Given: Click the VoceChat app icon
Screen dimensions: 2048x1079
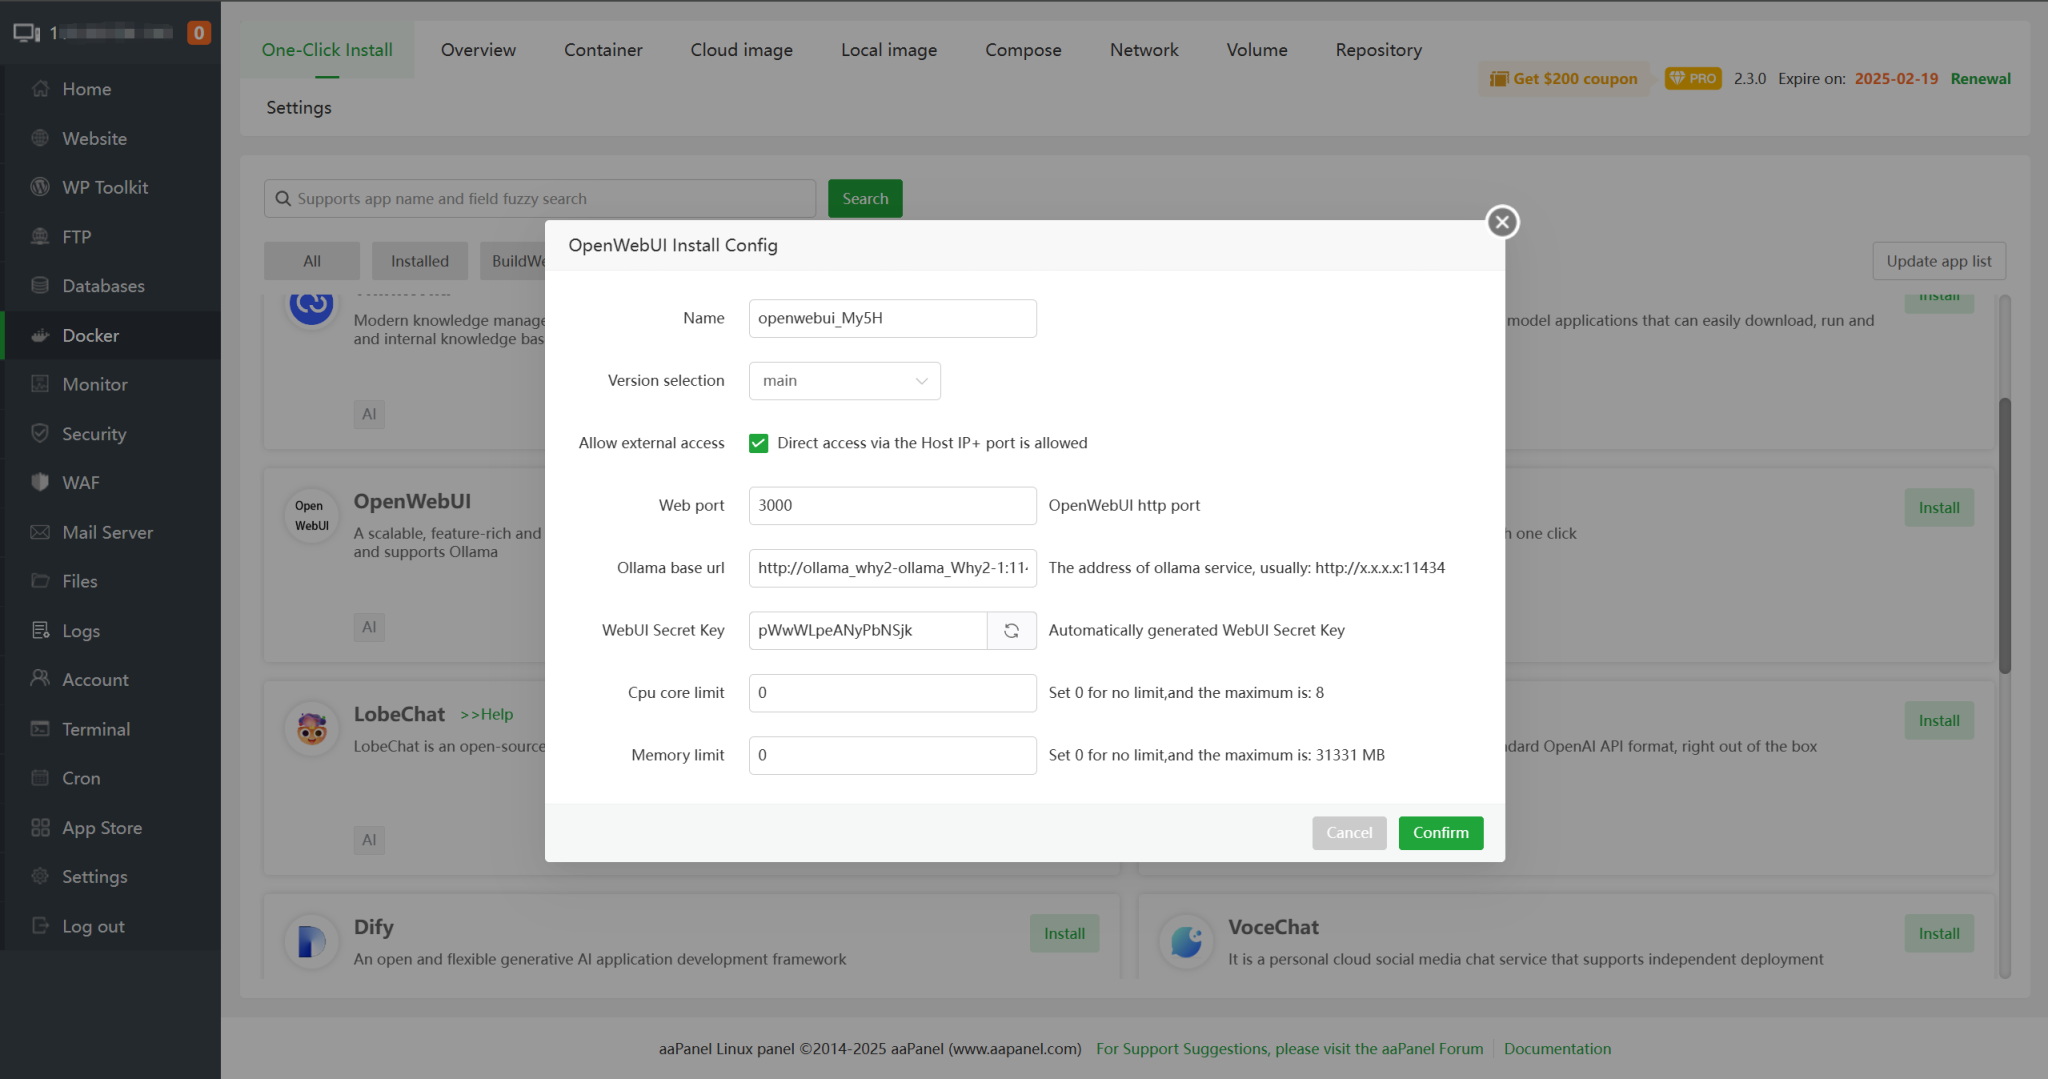Looking at the screenshot, I should coord(1185,941).
